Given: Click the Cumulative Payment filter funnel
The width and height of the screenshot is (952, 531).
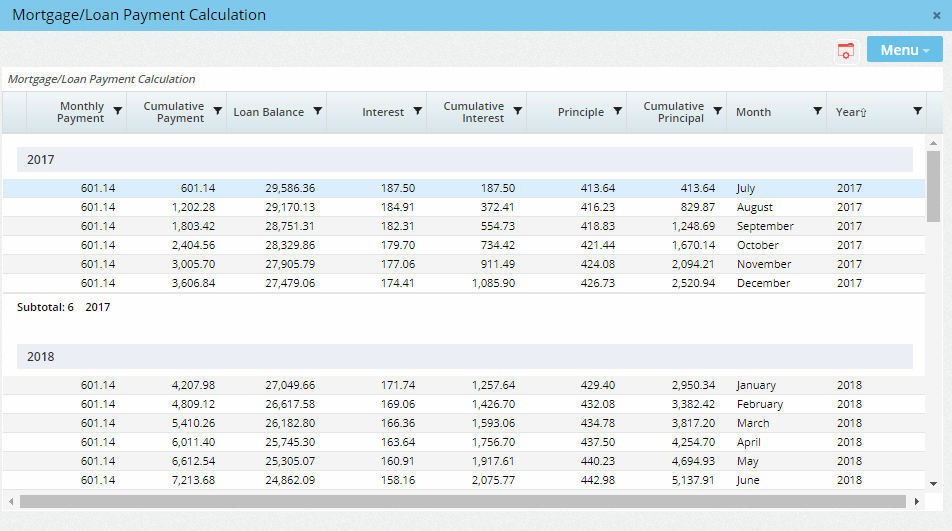Looking at the screenshot, I should tap(217, 112).
